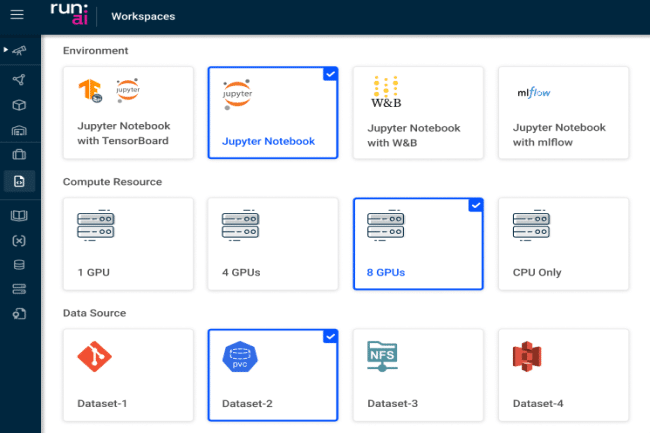Click the Environment section heading

pyautogui.click(x=95, y=51)
